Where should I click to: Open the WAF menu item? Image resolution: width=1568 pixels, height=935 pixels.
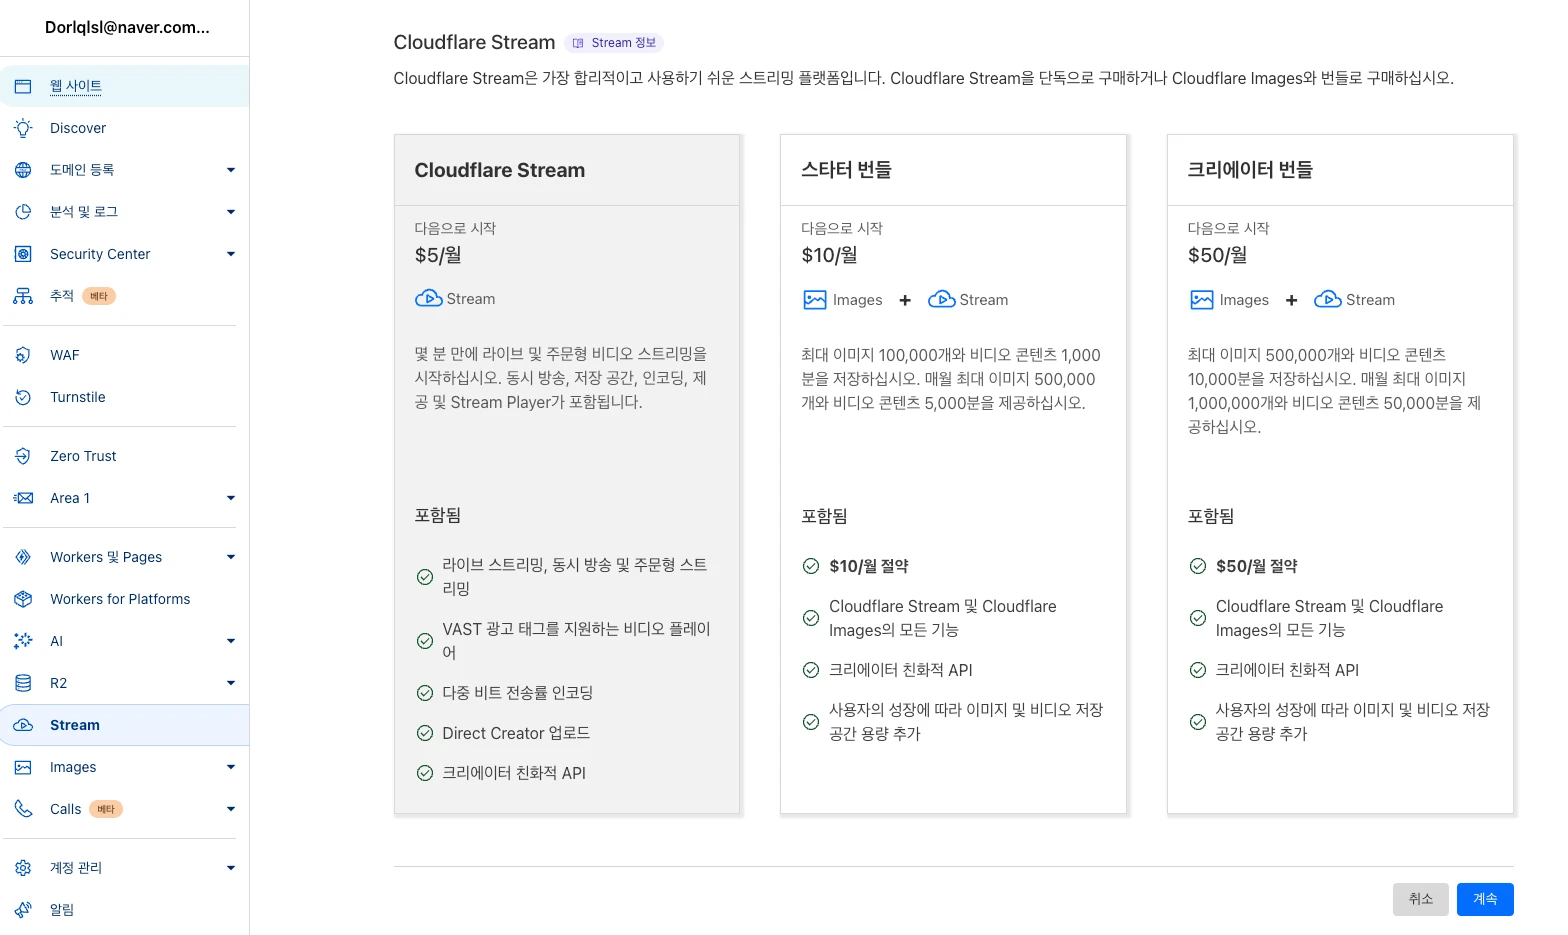pos(124,355)
